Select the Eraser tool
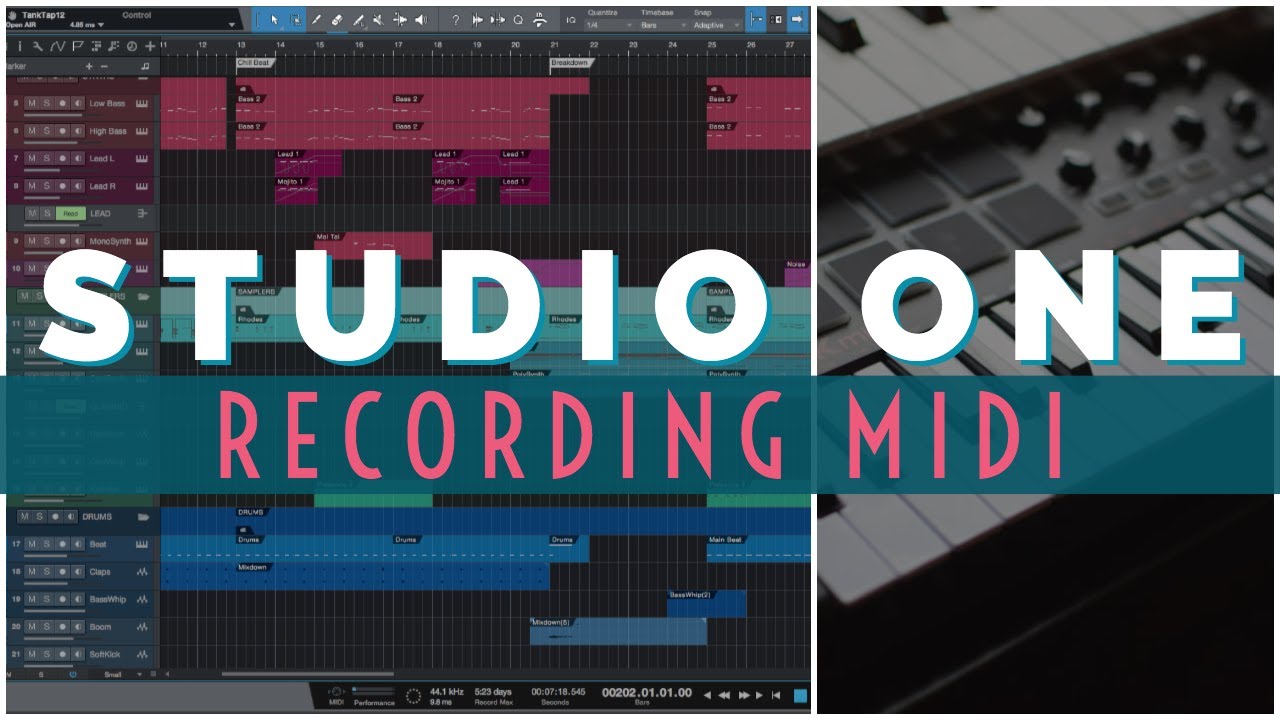Screen dimensions: 1280x720 click(337, 19)
